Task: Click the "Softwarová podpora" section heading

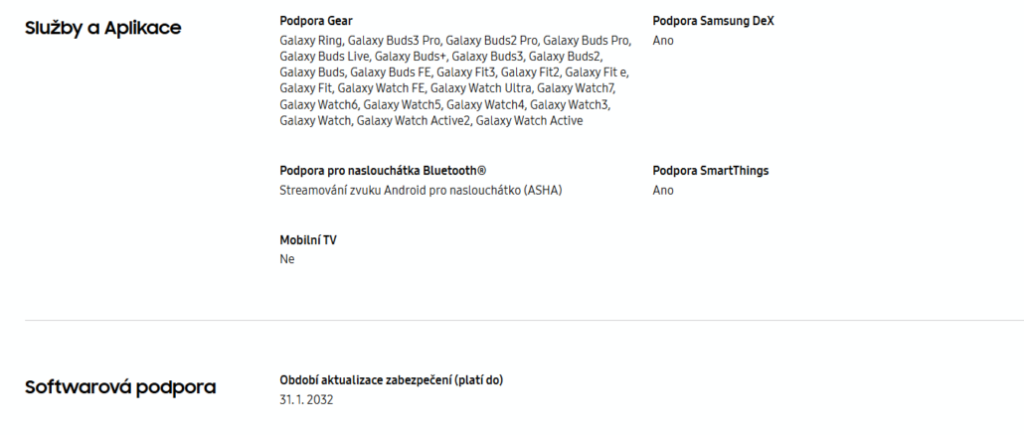Action: (x=120, y=387)
